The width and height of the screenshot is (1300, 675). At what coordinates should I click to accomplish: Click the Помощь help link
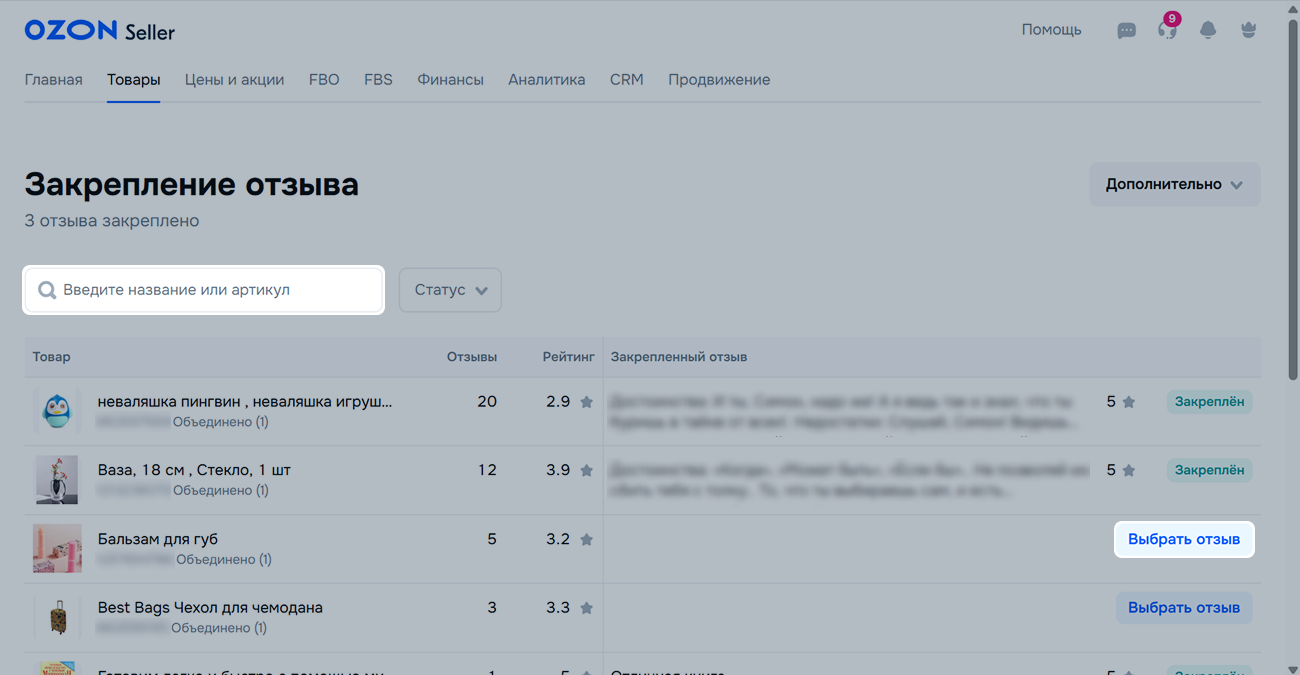(x=1051, y=30)
